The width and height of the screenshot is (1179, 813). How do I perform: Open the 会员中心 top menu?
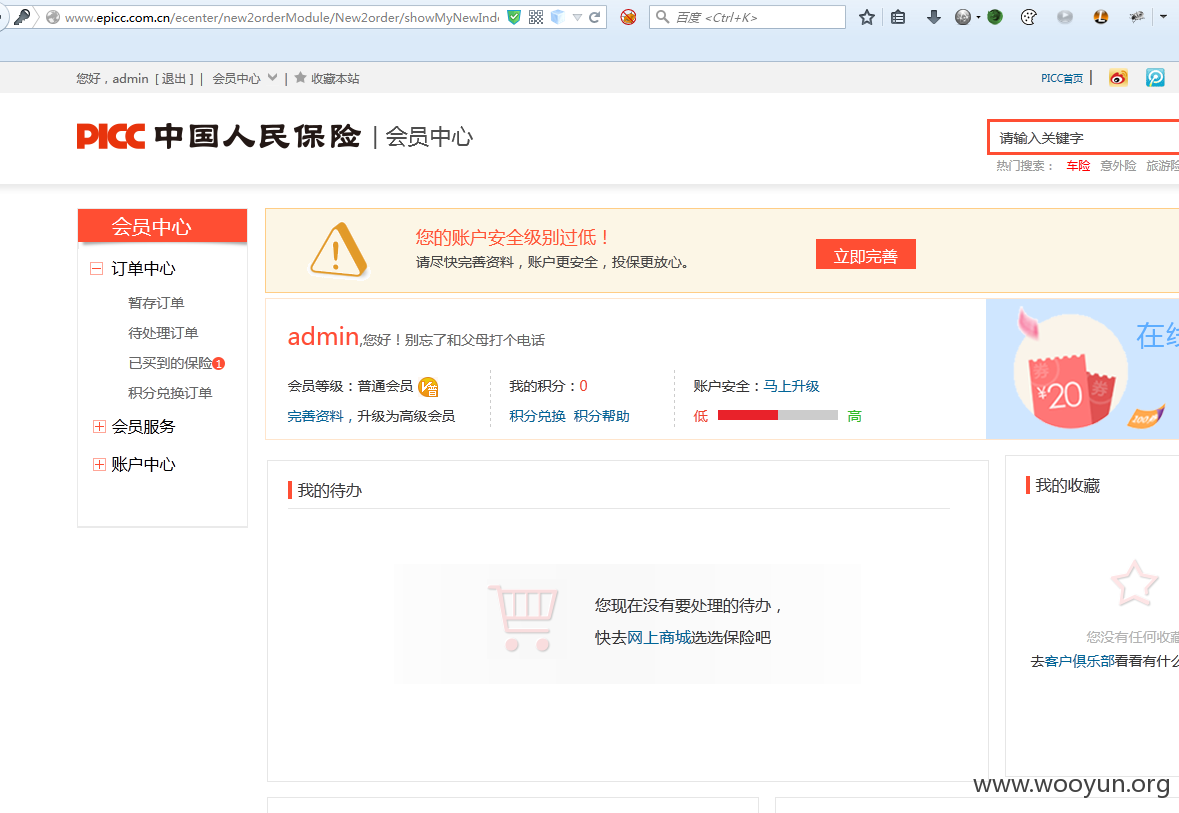point(236,78)
